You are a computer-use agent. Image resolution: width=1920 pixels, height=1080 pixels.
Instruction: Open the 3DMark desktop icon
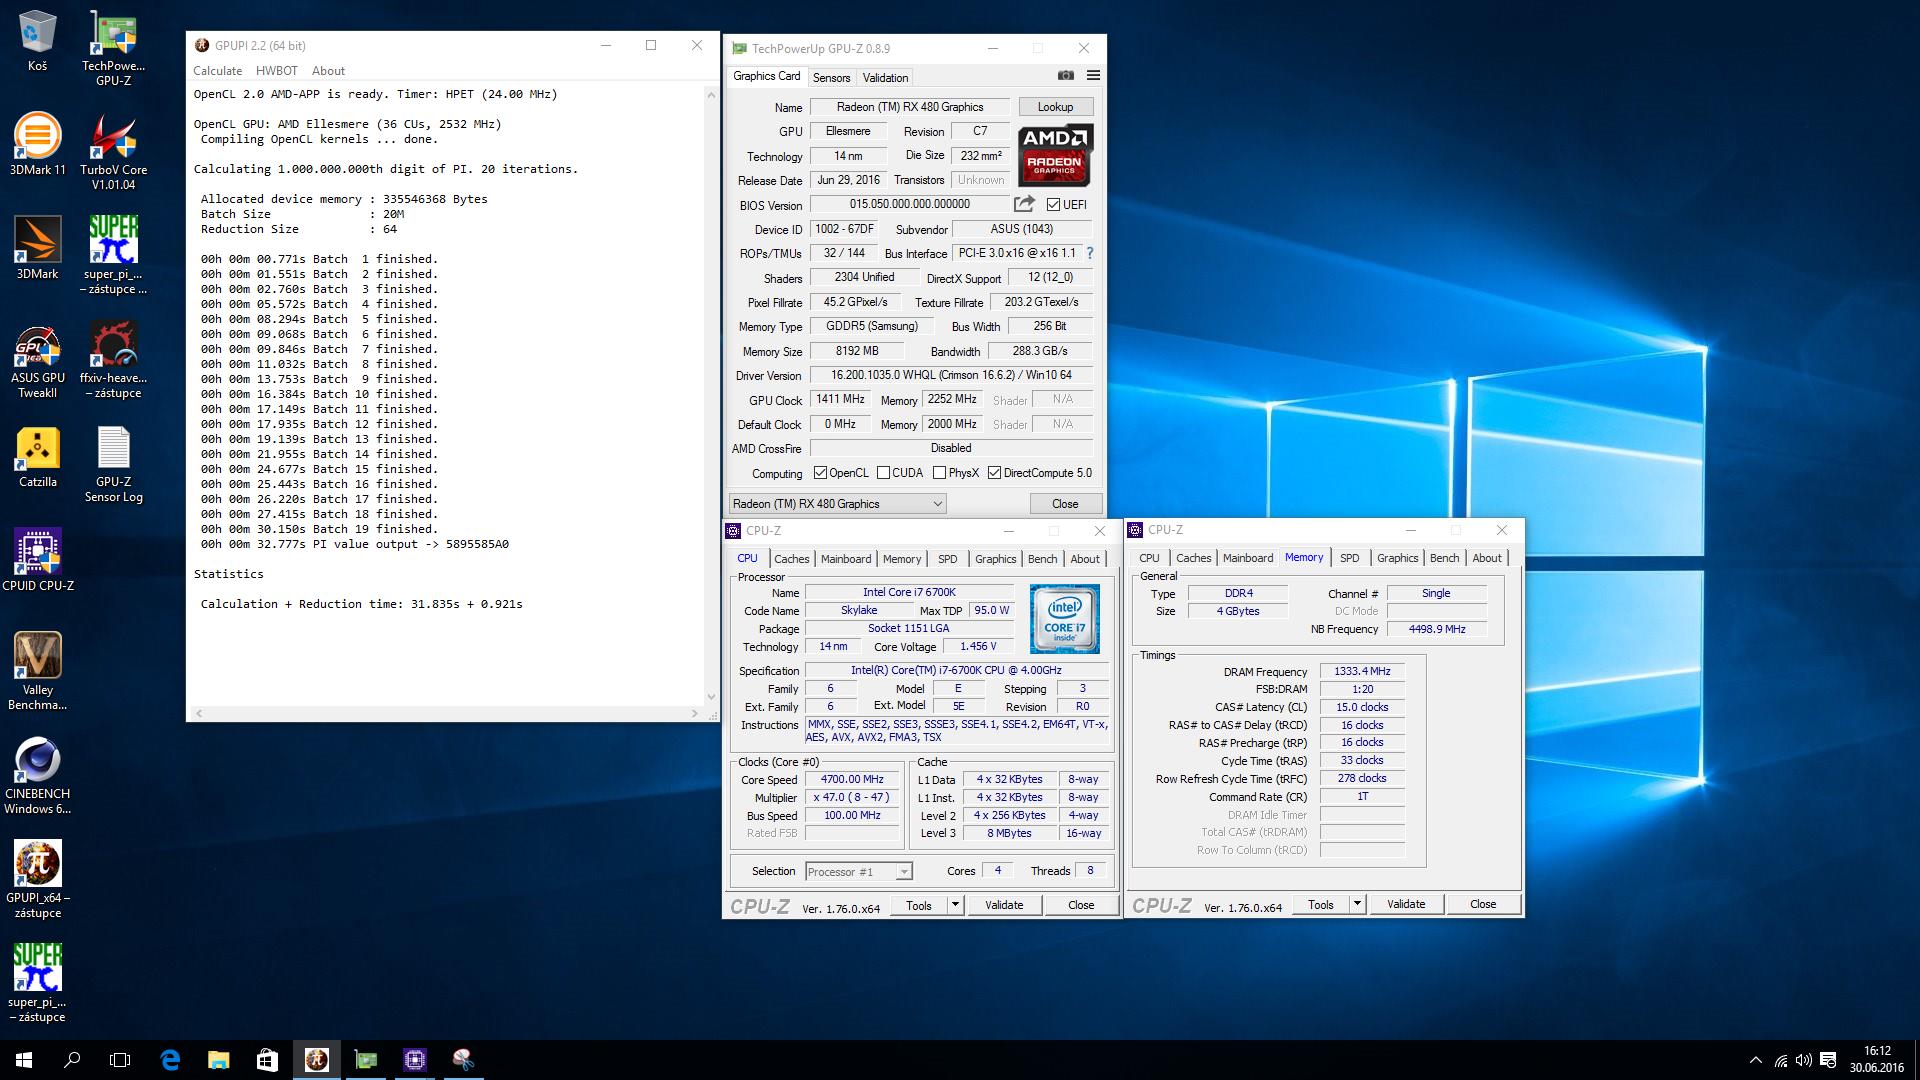pos(37,249)
